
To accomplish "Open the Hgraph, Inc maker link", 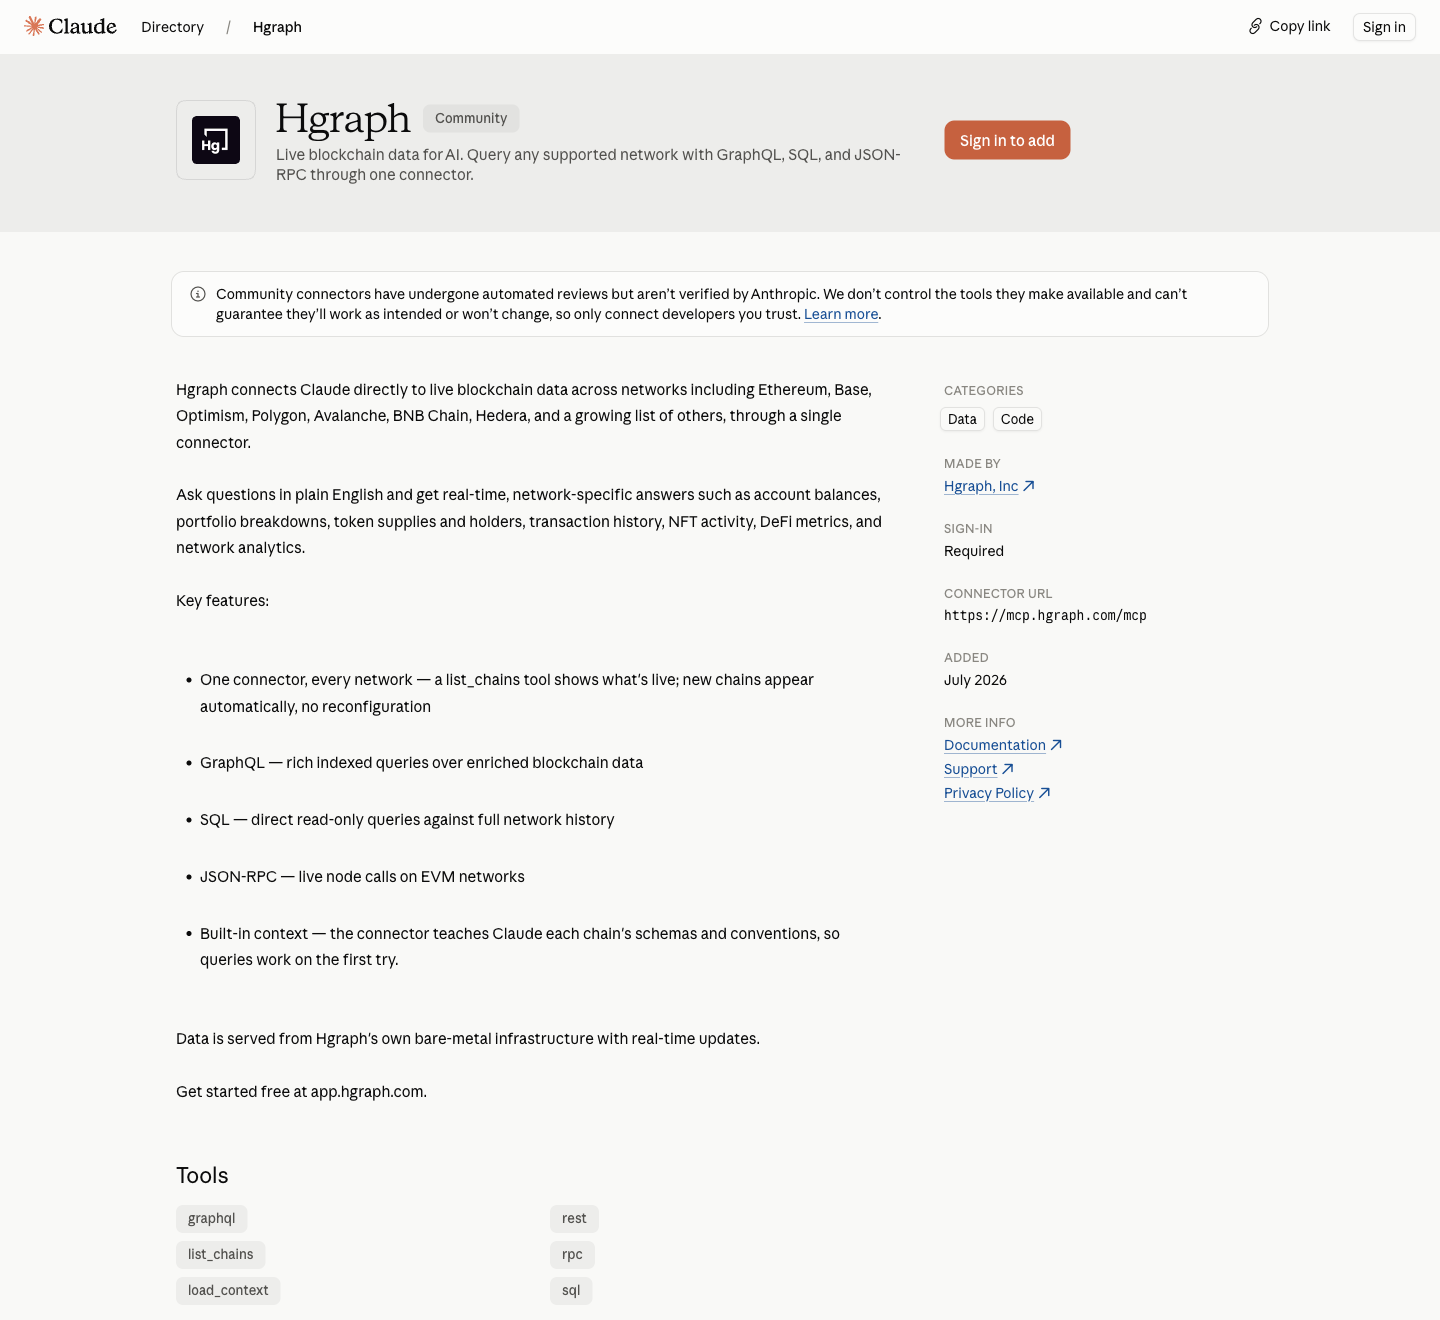I will click(981, 486).
